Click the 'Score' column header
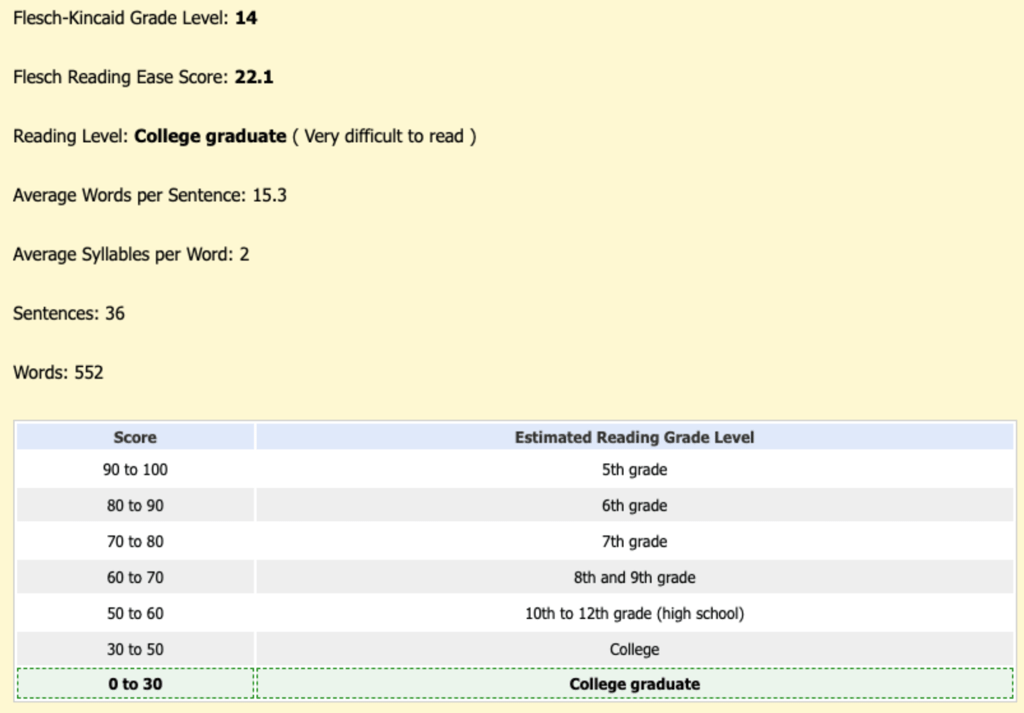 click(135, 437)
